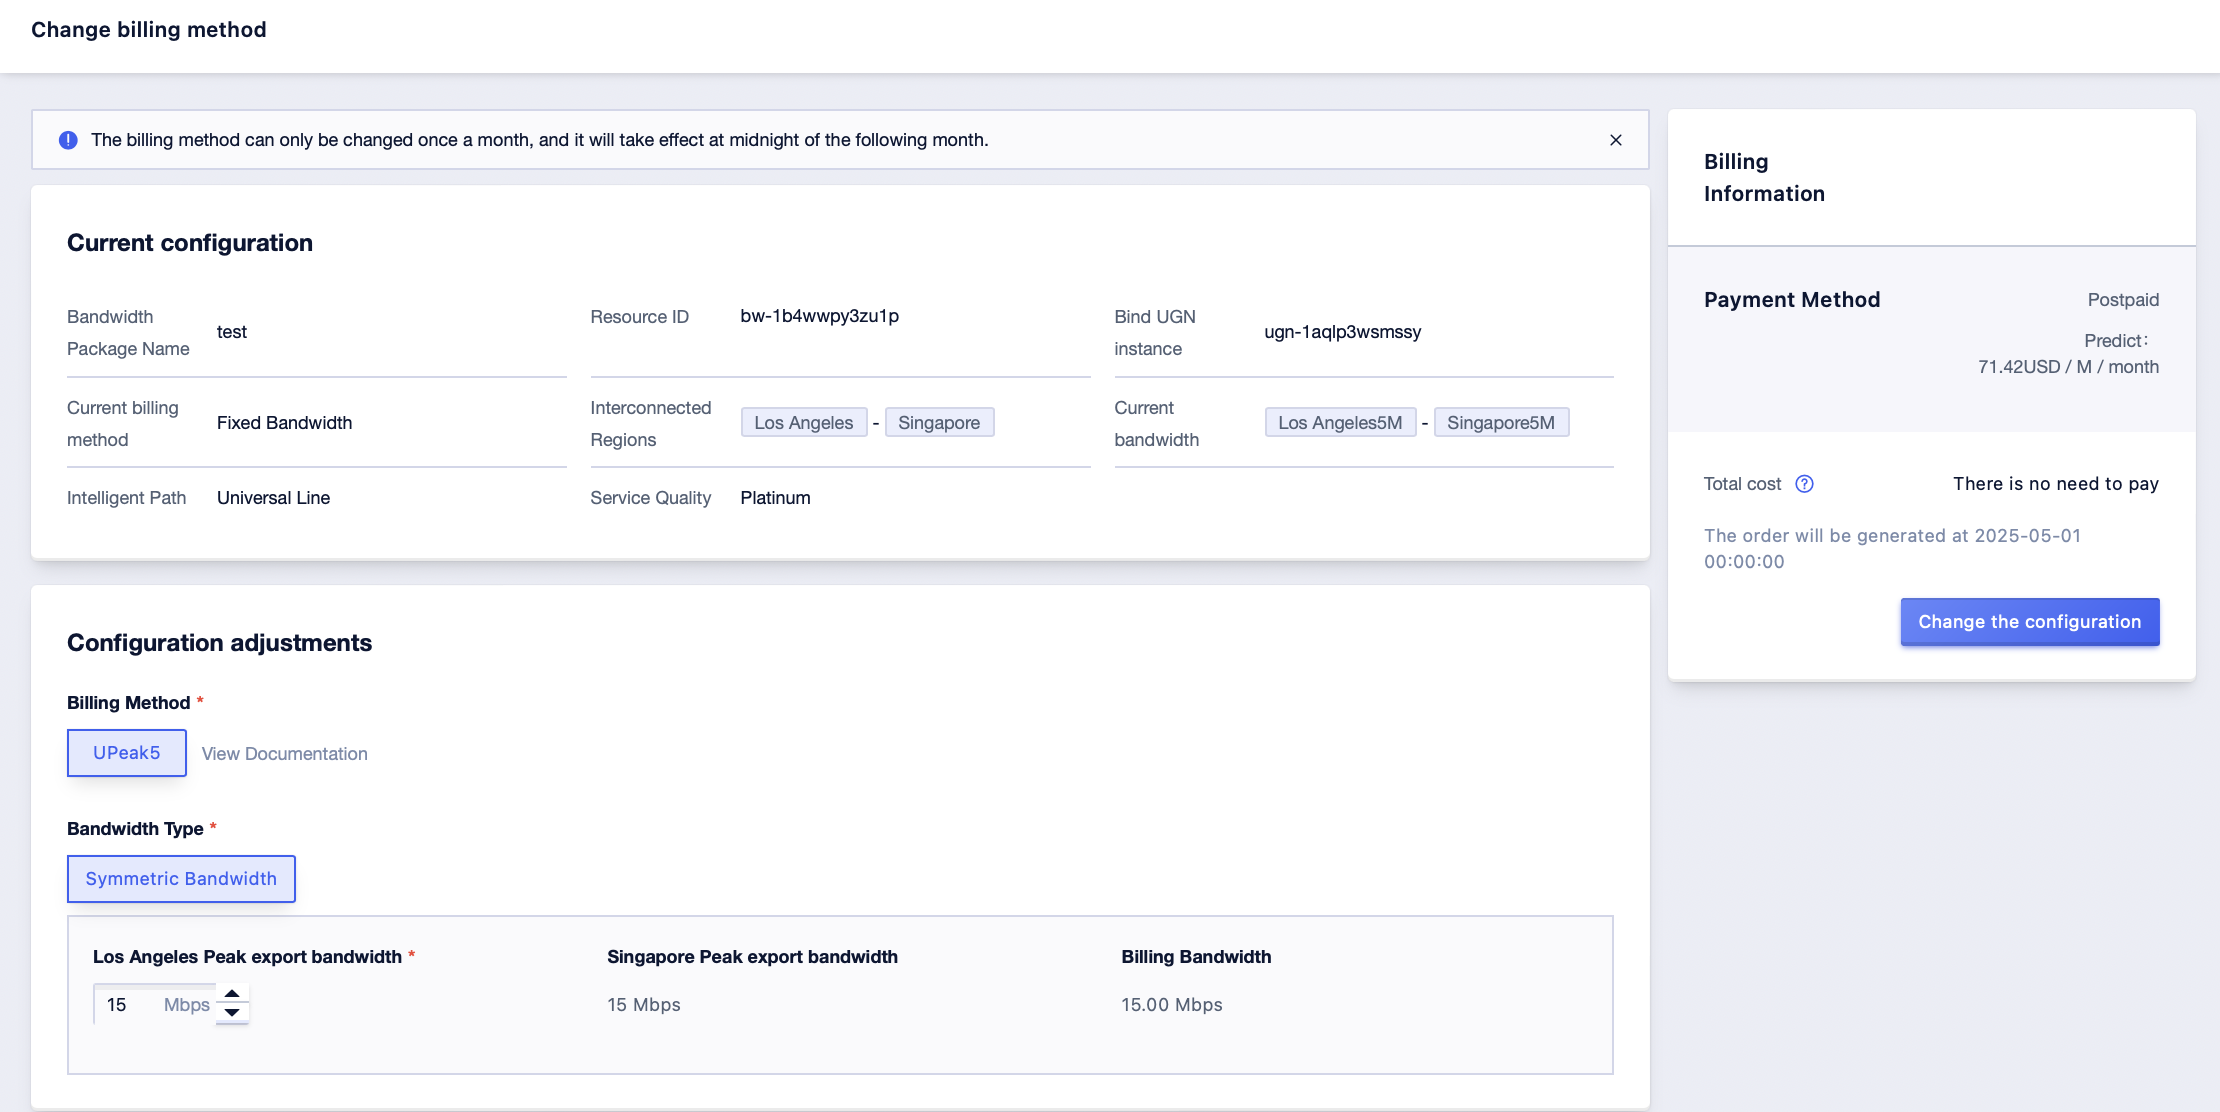2220x1112 pixels.
Task: Click There is no need to pay
Action: tap(2056, 484)
